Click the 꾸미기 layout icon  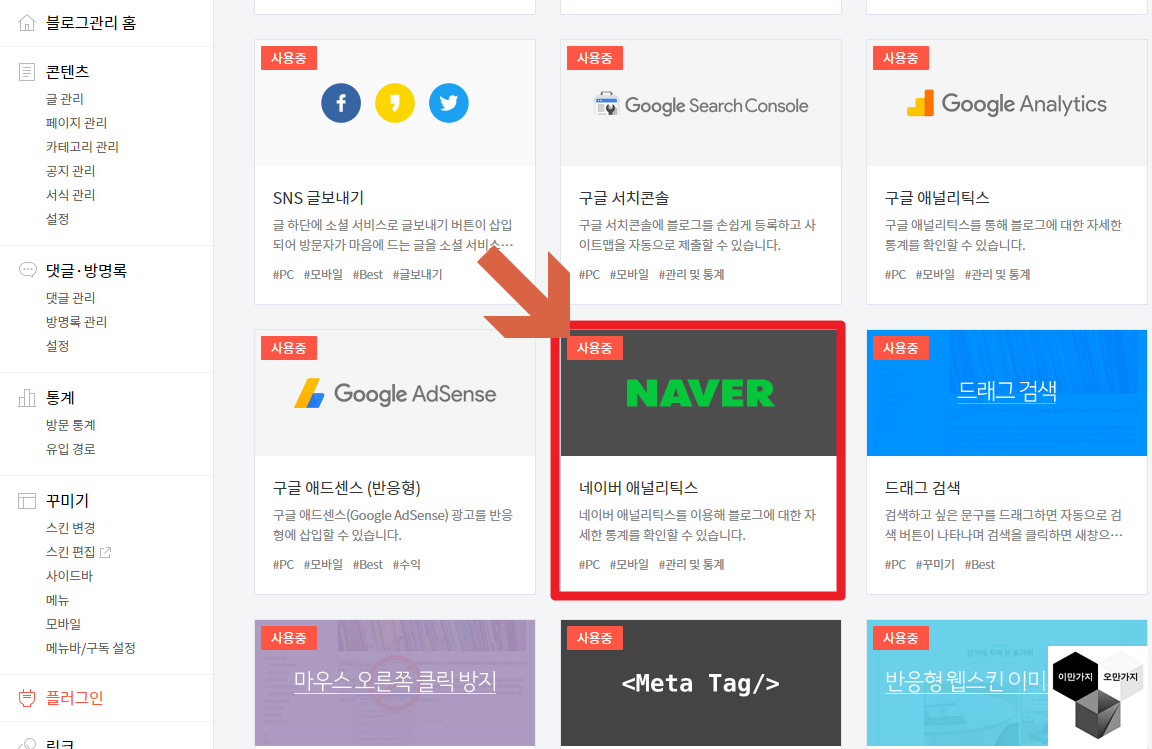26,501
